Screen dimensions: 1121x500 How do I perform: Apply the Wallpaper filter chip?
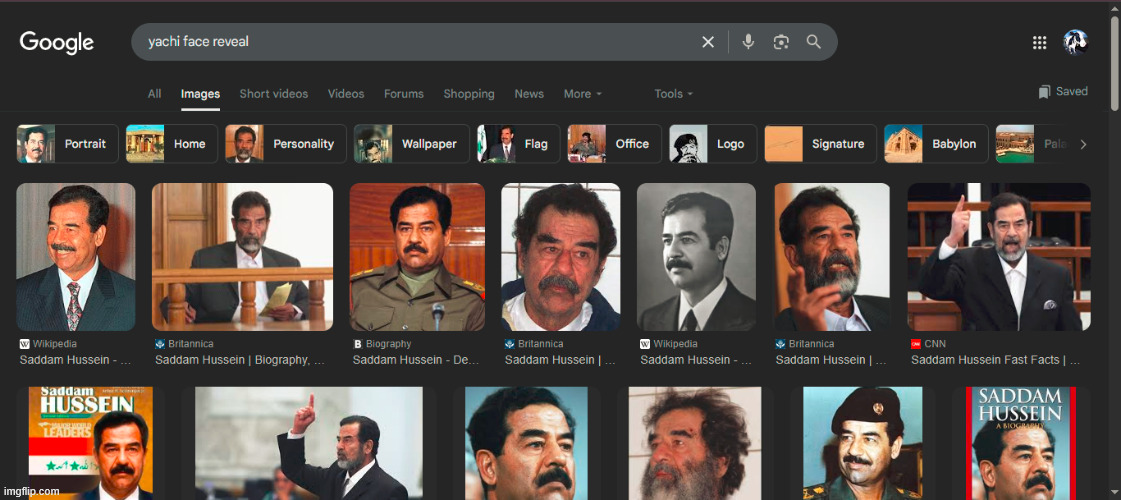(412, 144)
